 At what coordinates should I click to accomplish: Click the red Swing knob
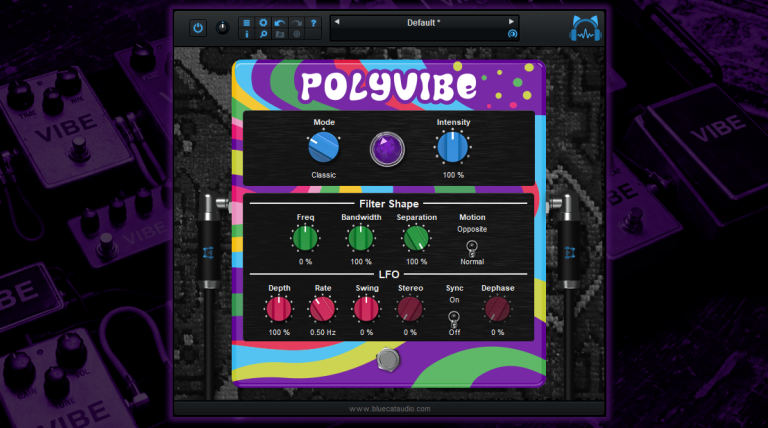tap(366, 309)
